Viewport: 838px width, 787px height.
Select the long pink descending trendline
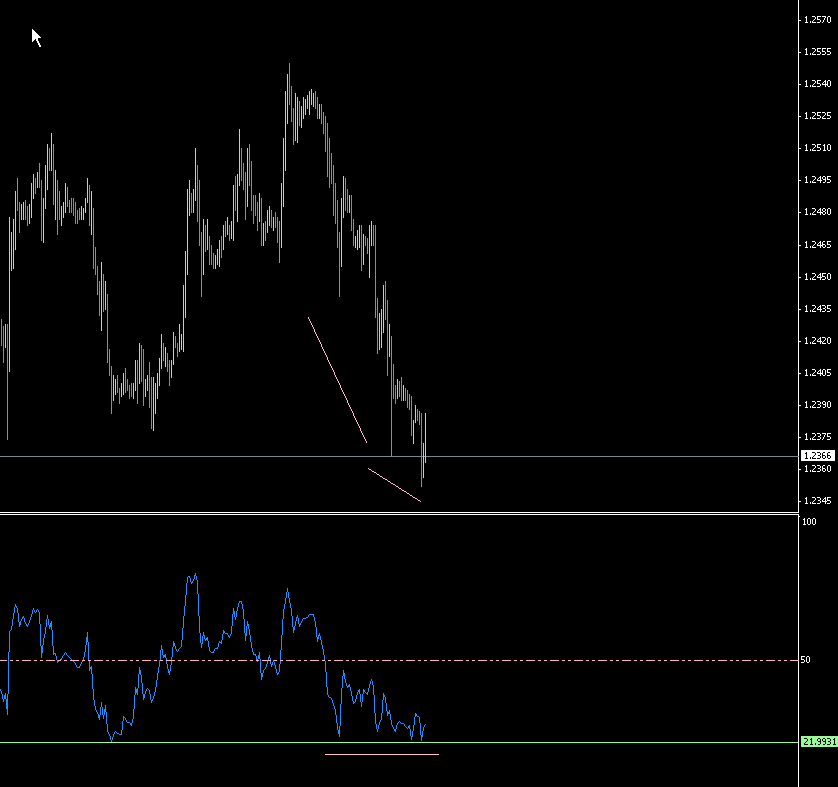point(337,380)
